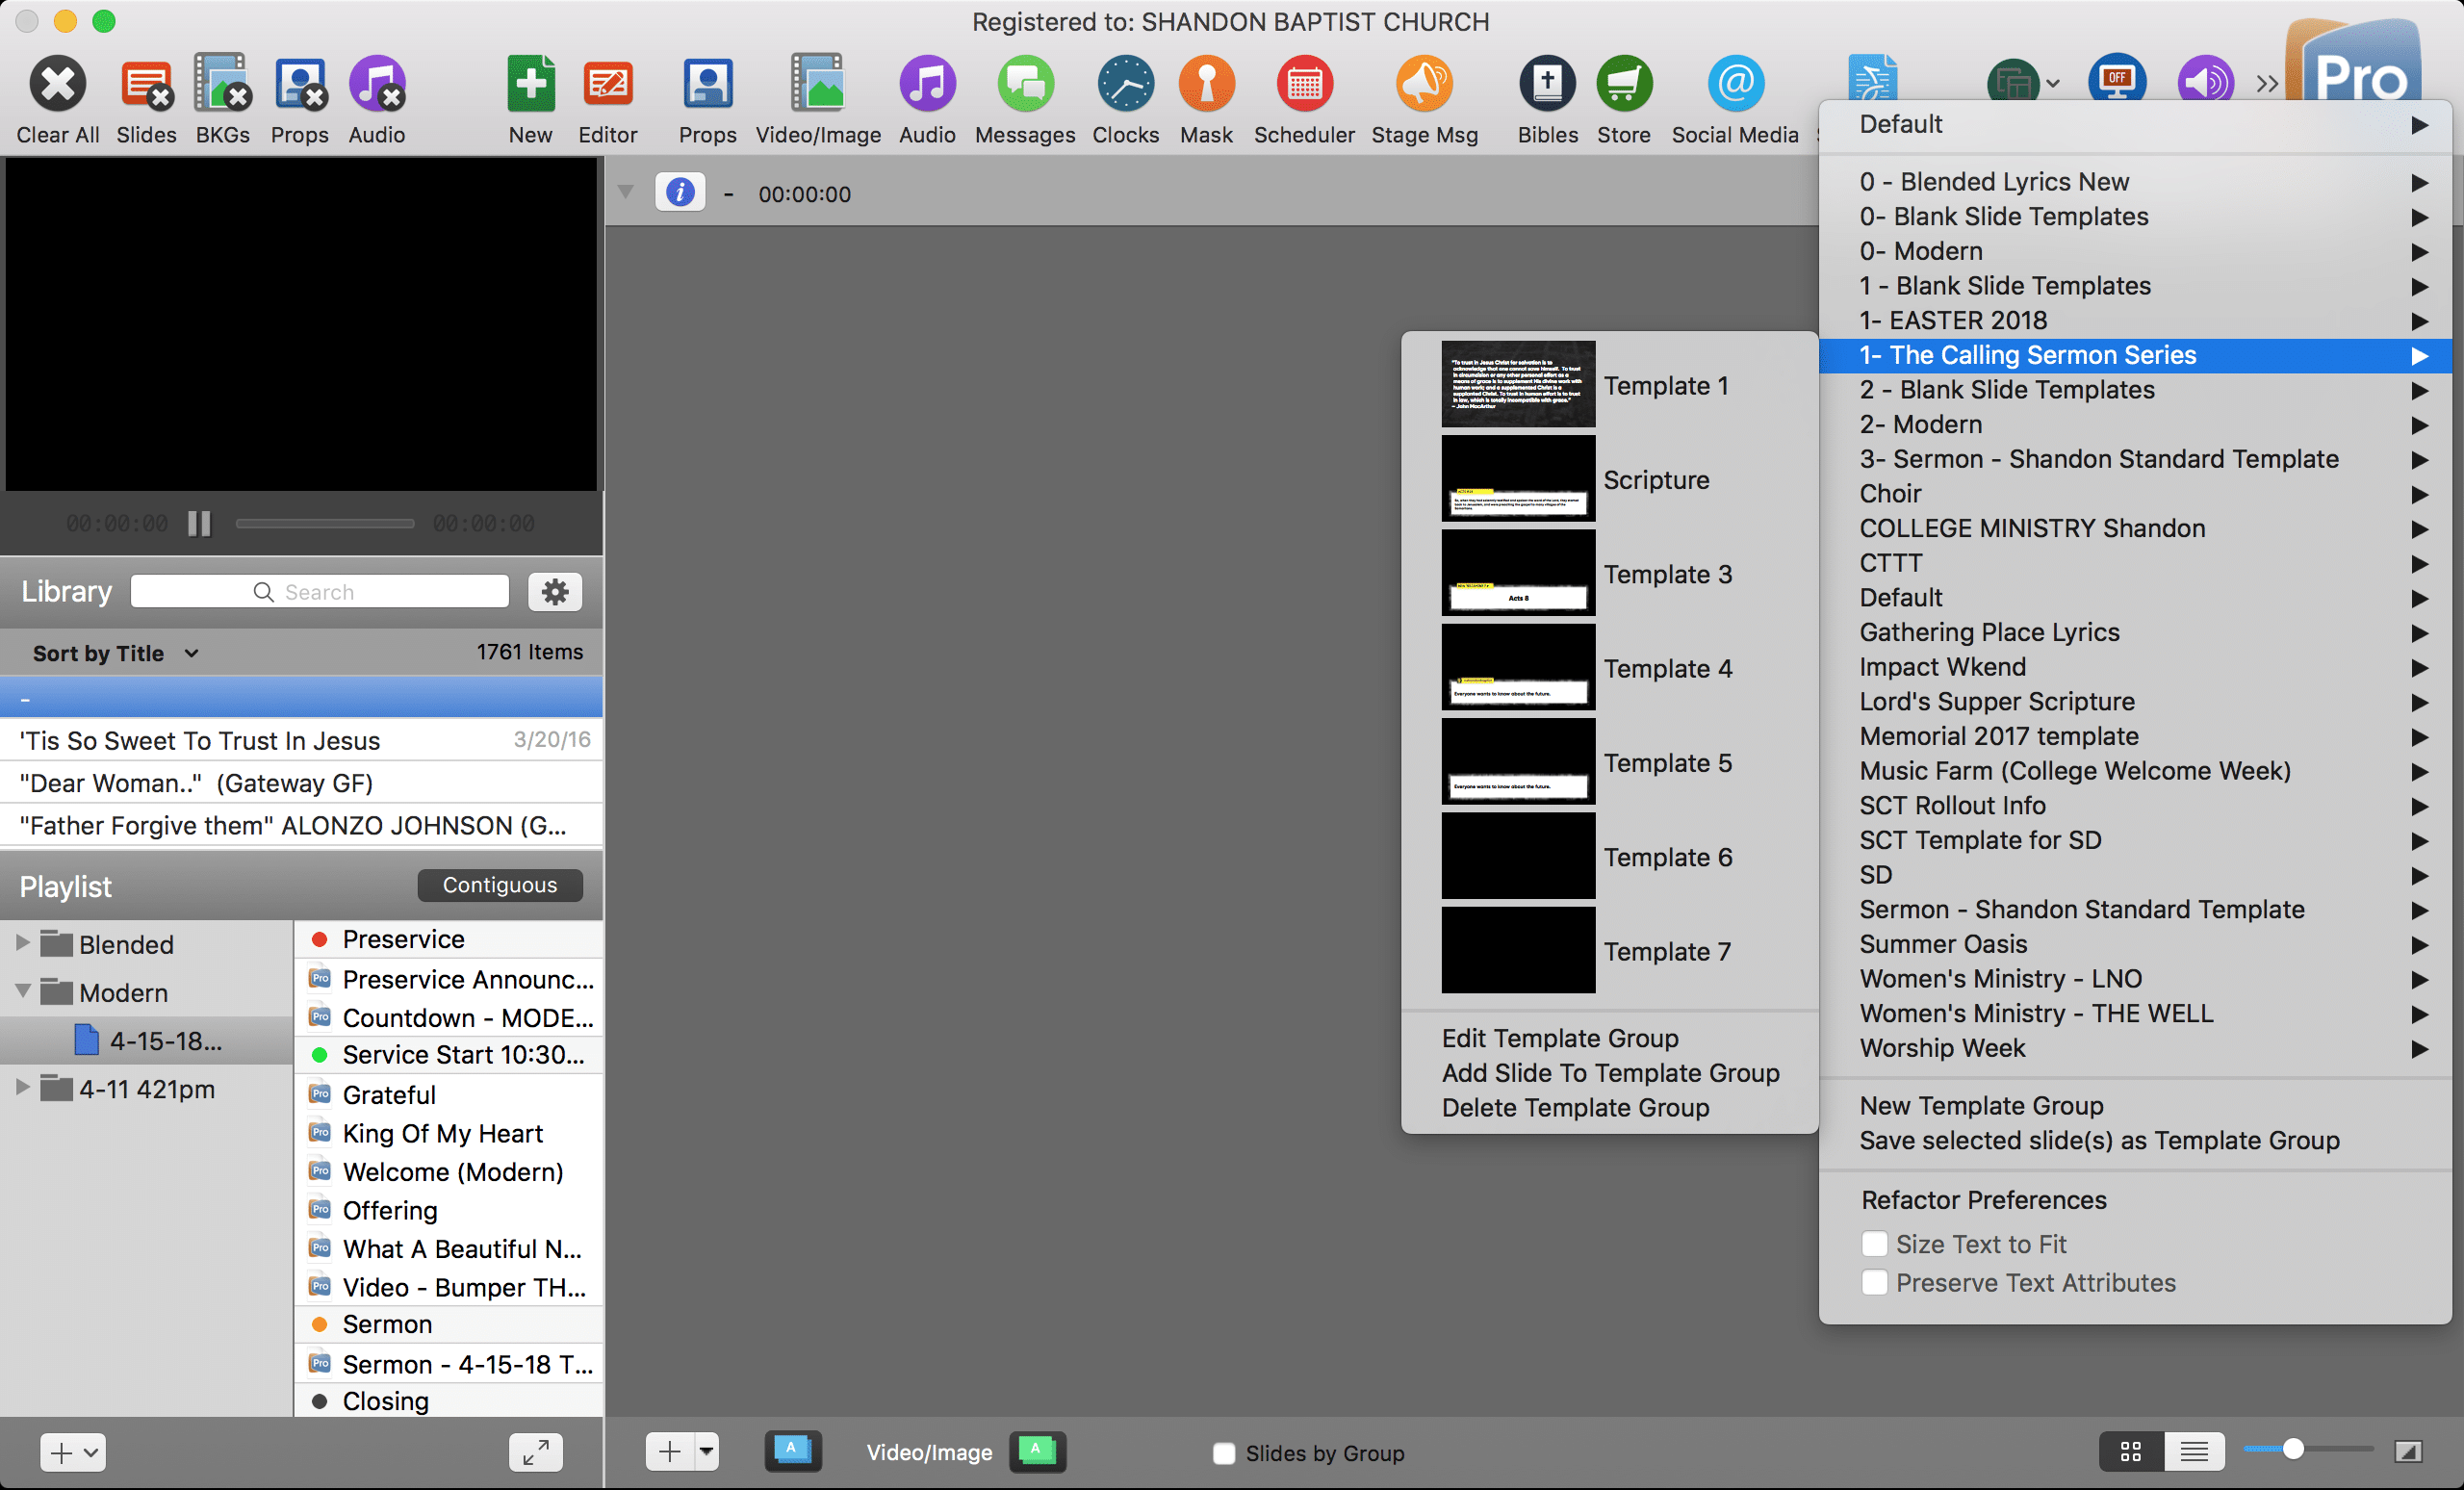Viewport: 2464px width, 1490px height.
Task: Open the Props panel icon
Action: click(x=707, y=83)
